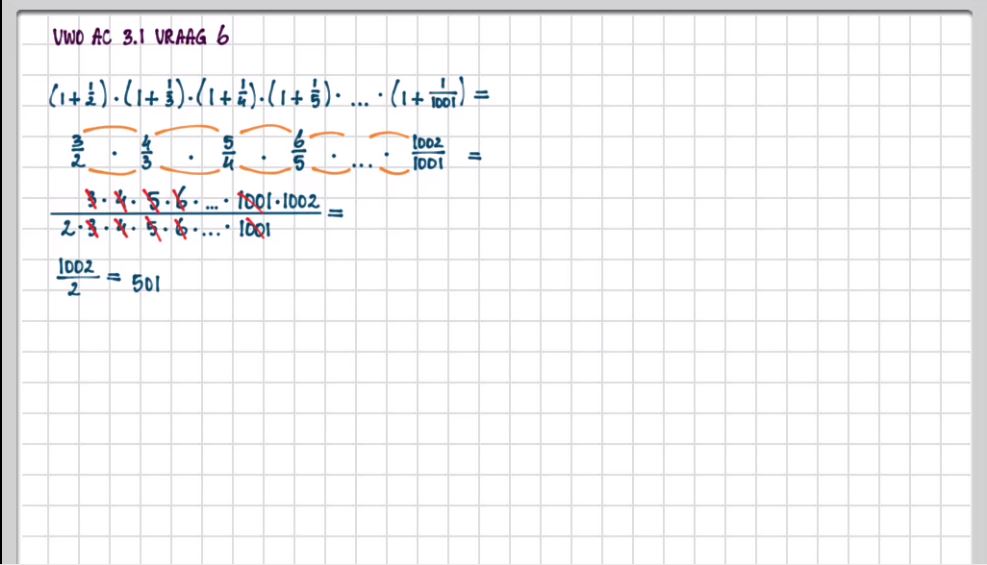Viewport: 987px width, 565px height.
Task: Click the handwritten fraction 4/3
Action: (147, 153)
